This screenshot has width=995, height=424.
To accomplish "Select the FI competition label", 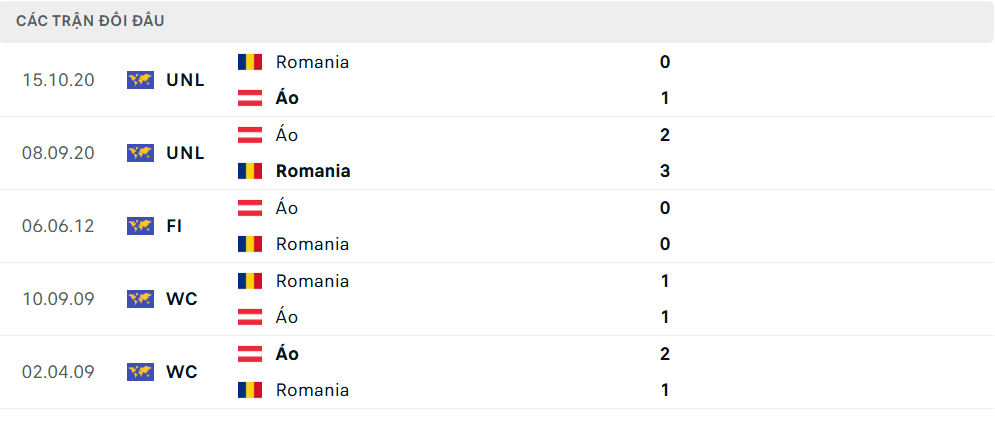I will point(175,226).
